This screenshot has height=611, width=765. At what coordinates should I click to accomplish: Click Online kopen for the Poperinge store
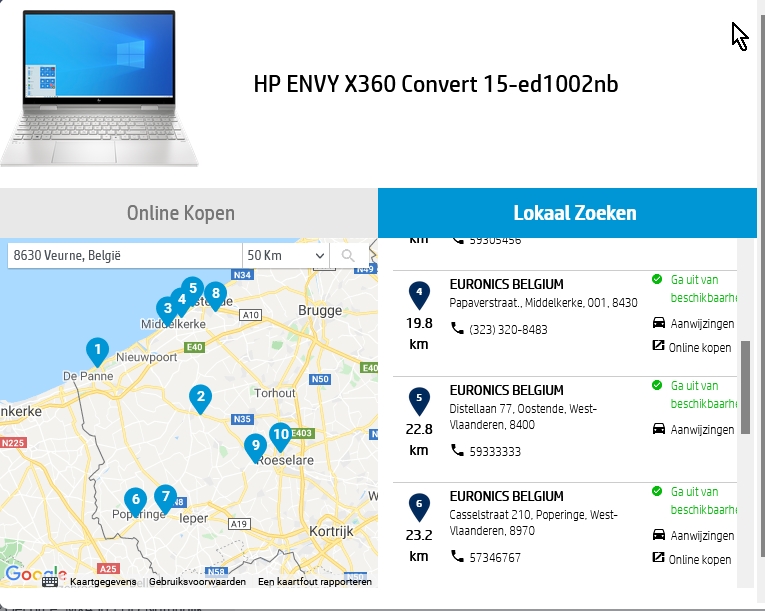(x=699, y=560)
